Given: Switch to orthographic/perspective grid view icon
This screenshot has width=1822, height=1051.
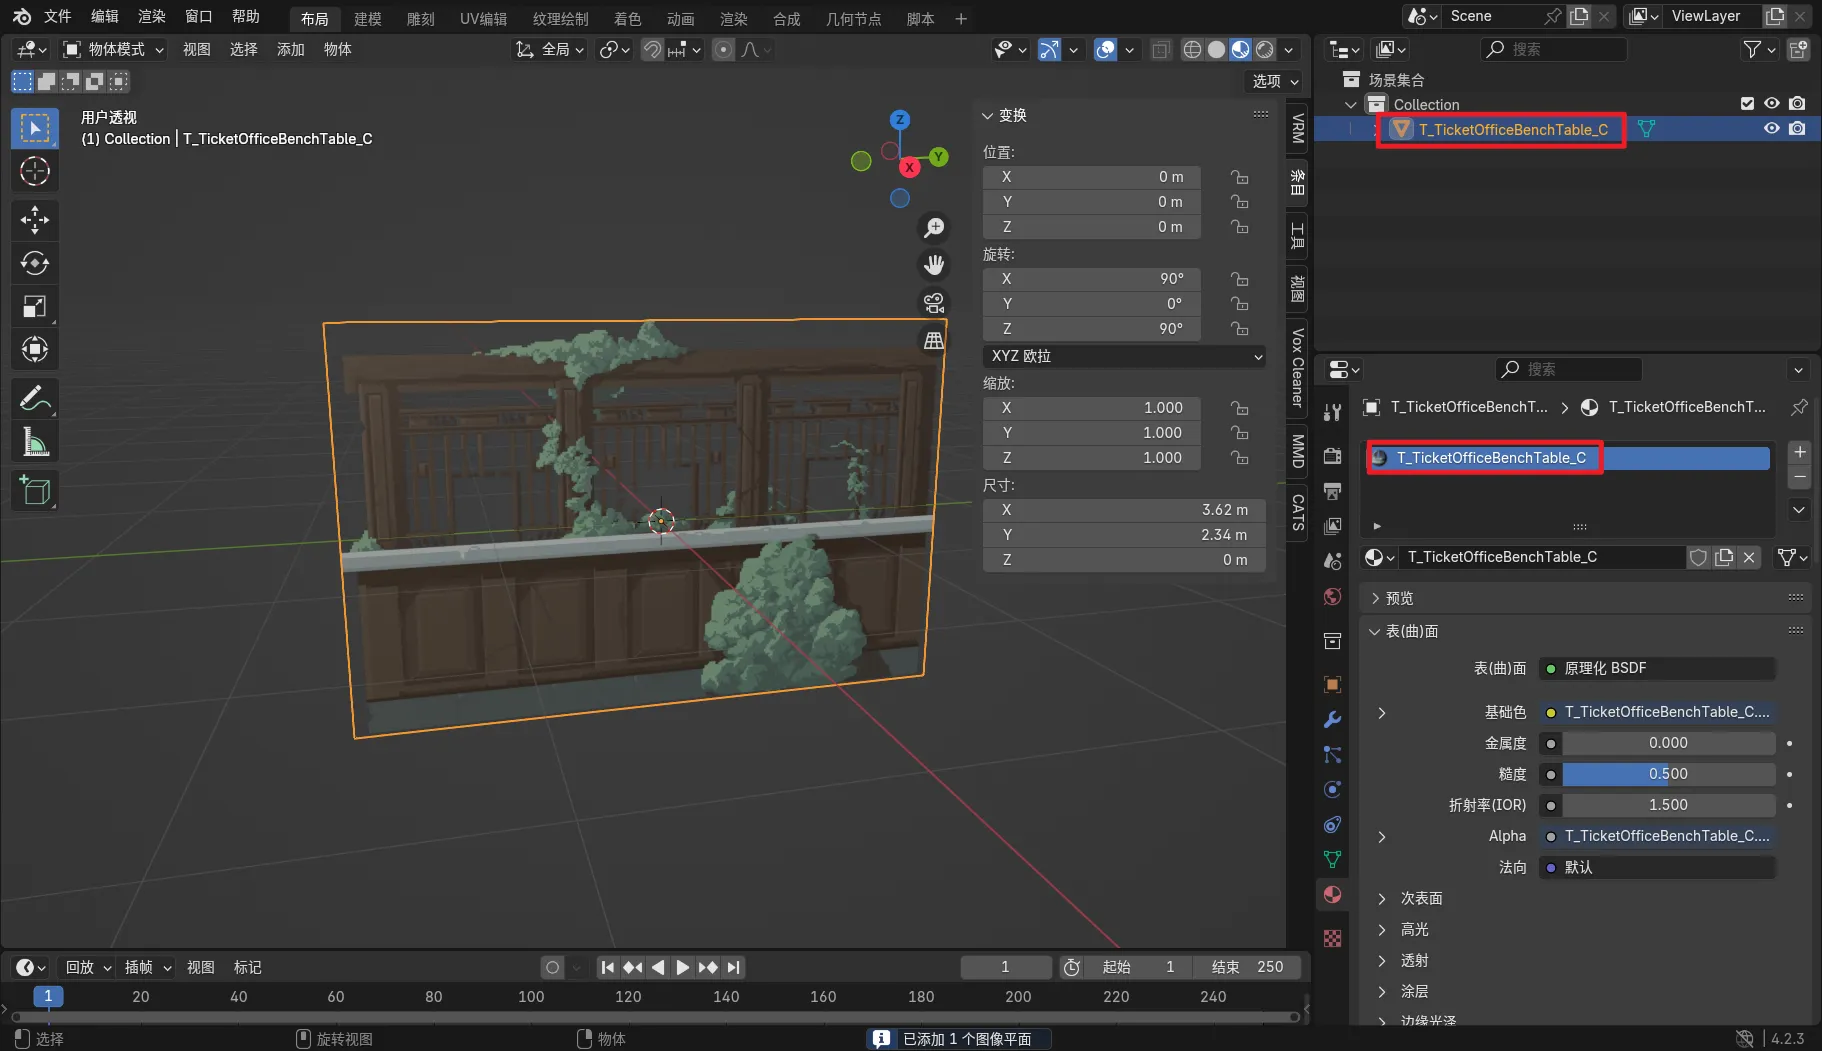Looking at the screenshot, I should point(934,341).
